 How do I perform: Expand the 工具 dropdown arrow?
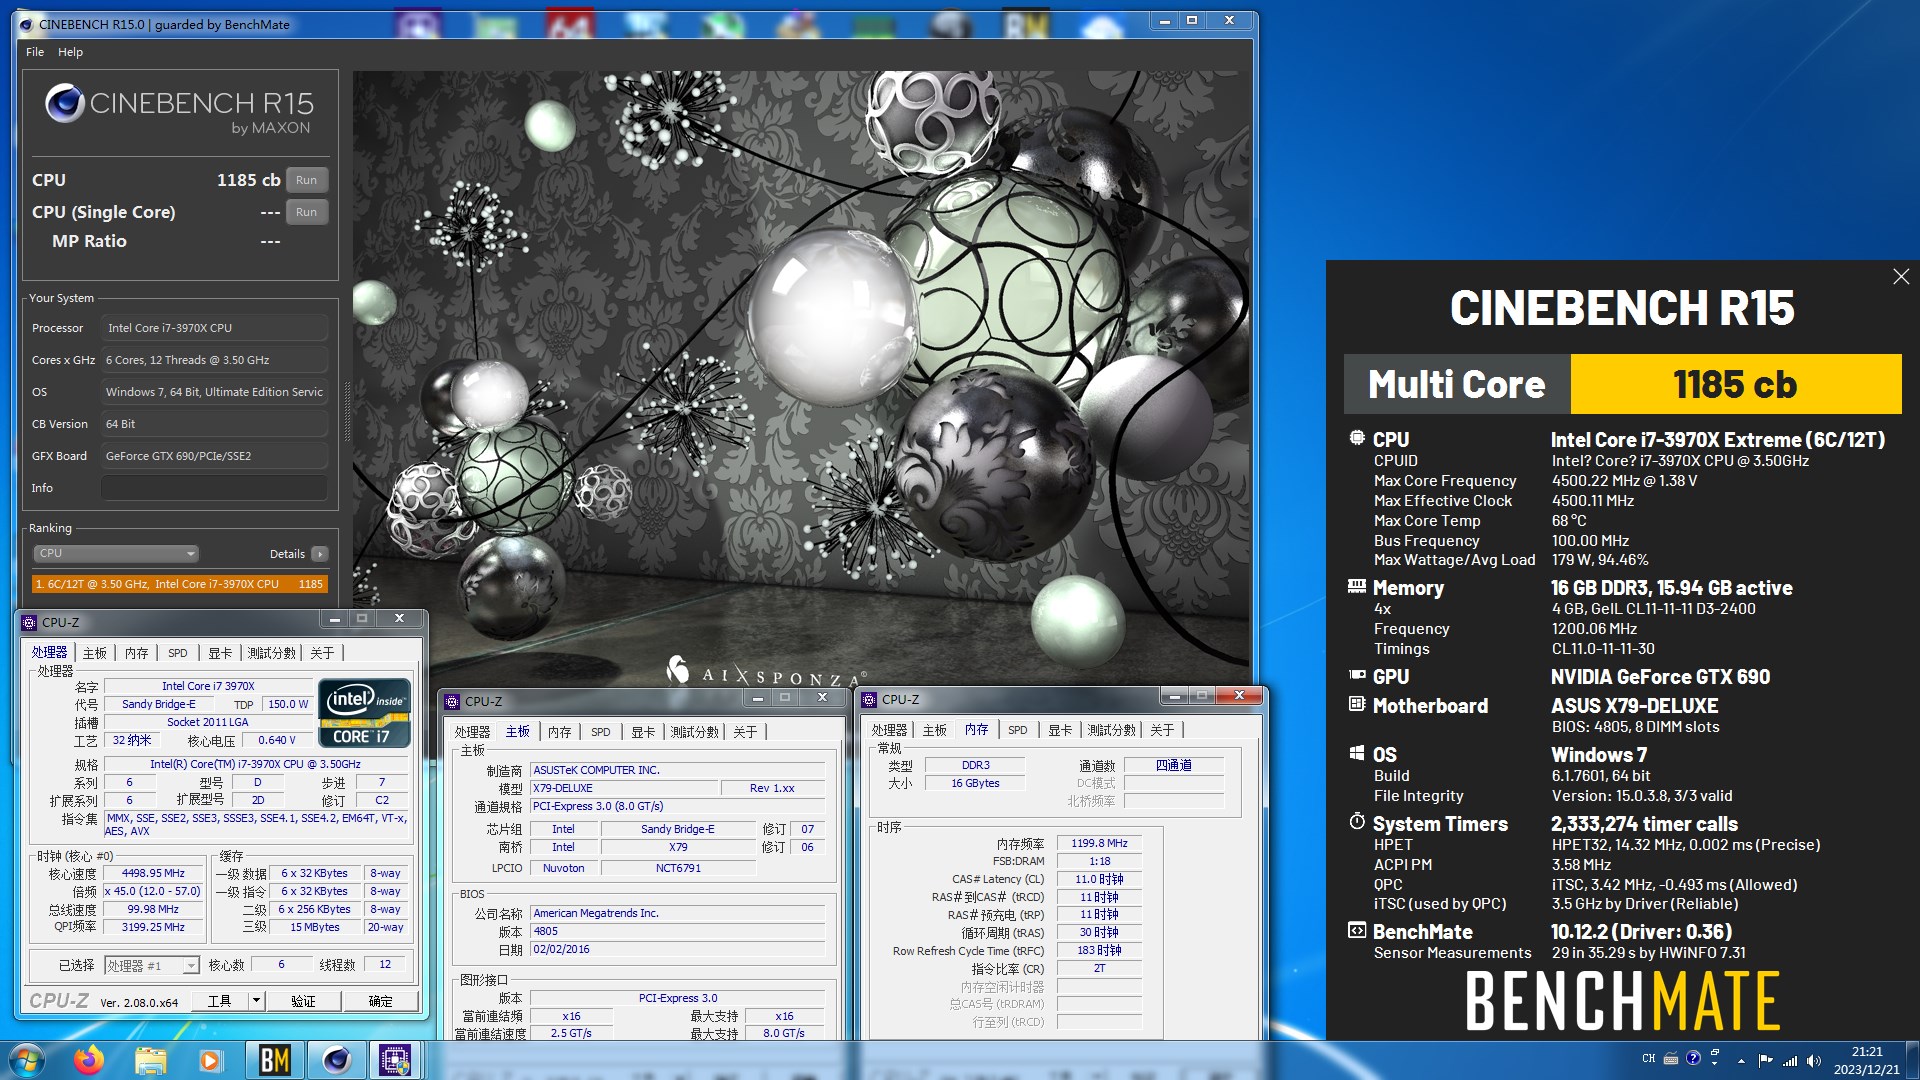point(256,1001)
